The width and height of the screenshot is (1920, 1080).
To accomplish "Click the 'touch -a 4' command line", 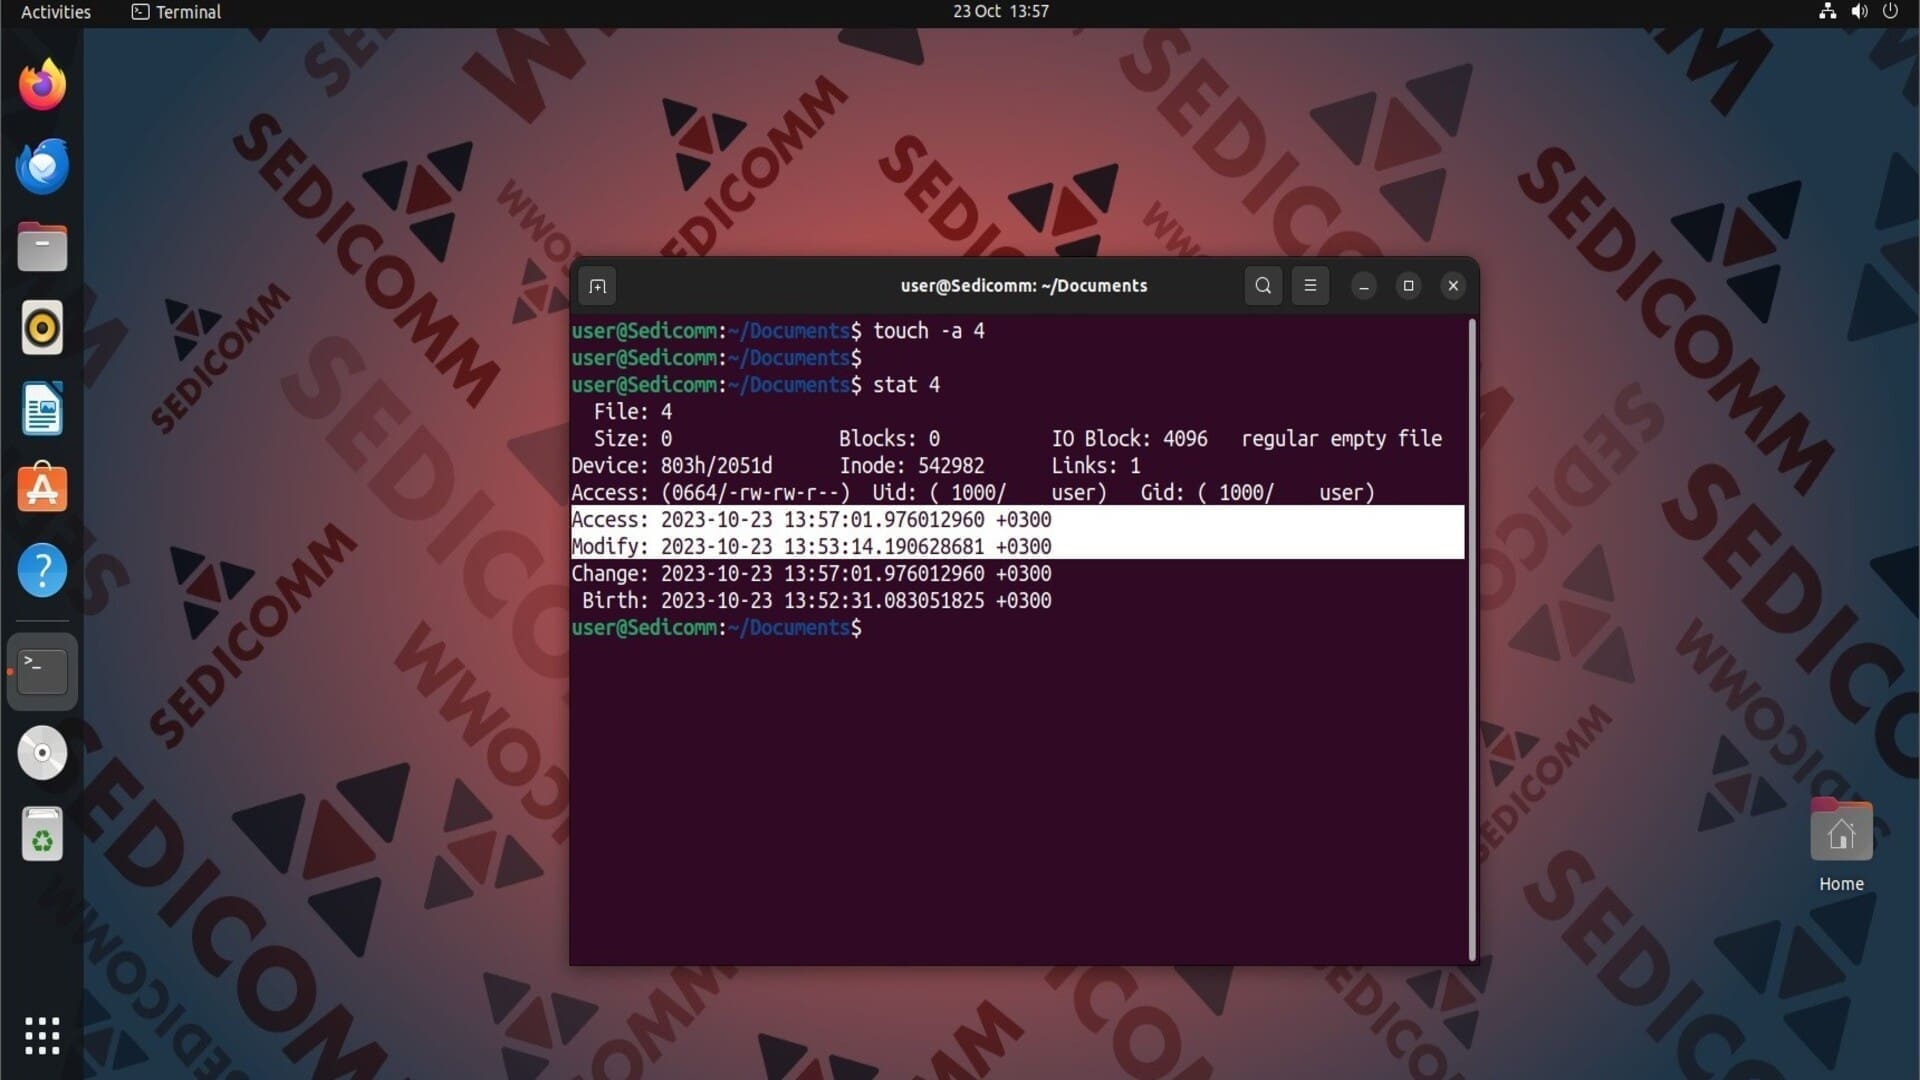I will click(778, 331).
